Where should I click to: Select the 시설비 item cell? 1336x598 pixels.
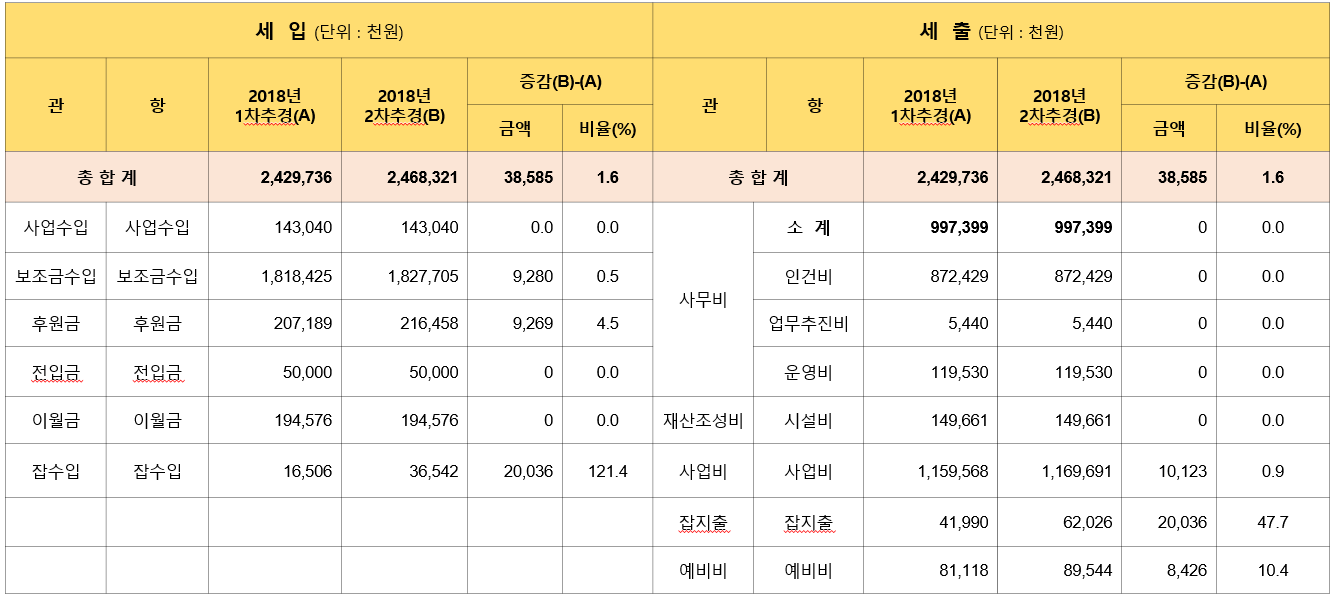[808, 420]
